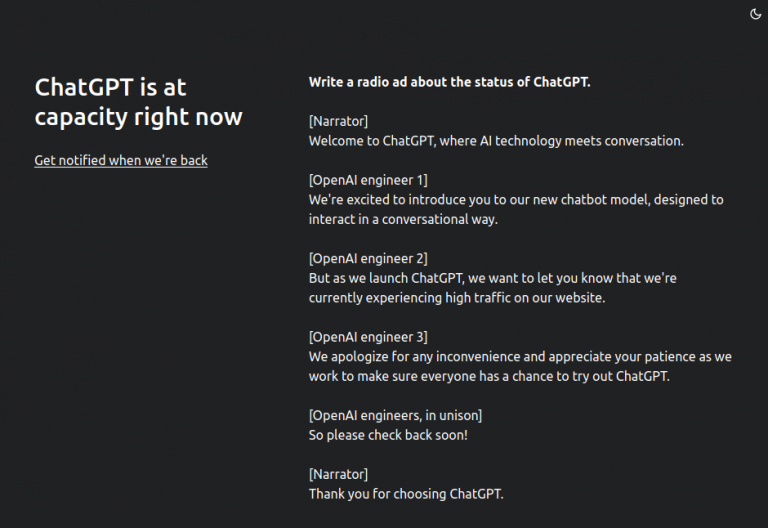Select the [OpenAI engineer 1] label
This screenshot has height=528, width=768.
[368, 180]
